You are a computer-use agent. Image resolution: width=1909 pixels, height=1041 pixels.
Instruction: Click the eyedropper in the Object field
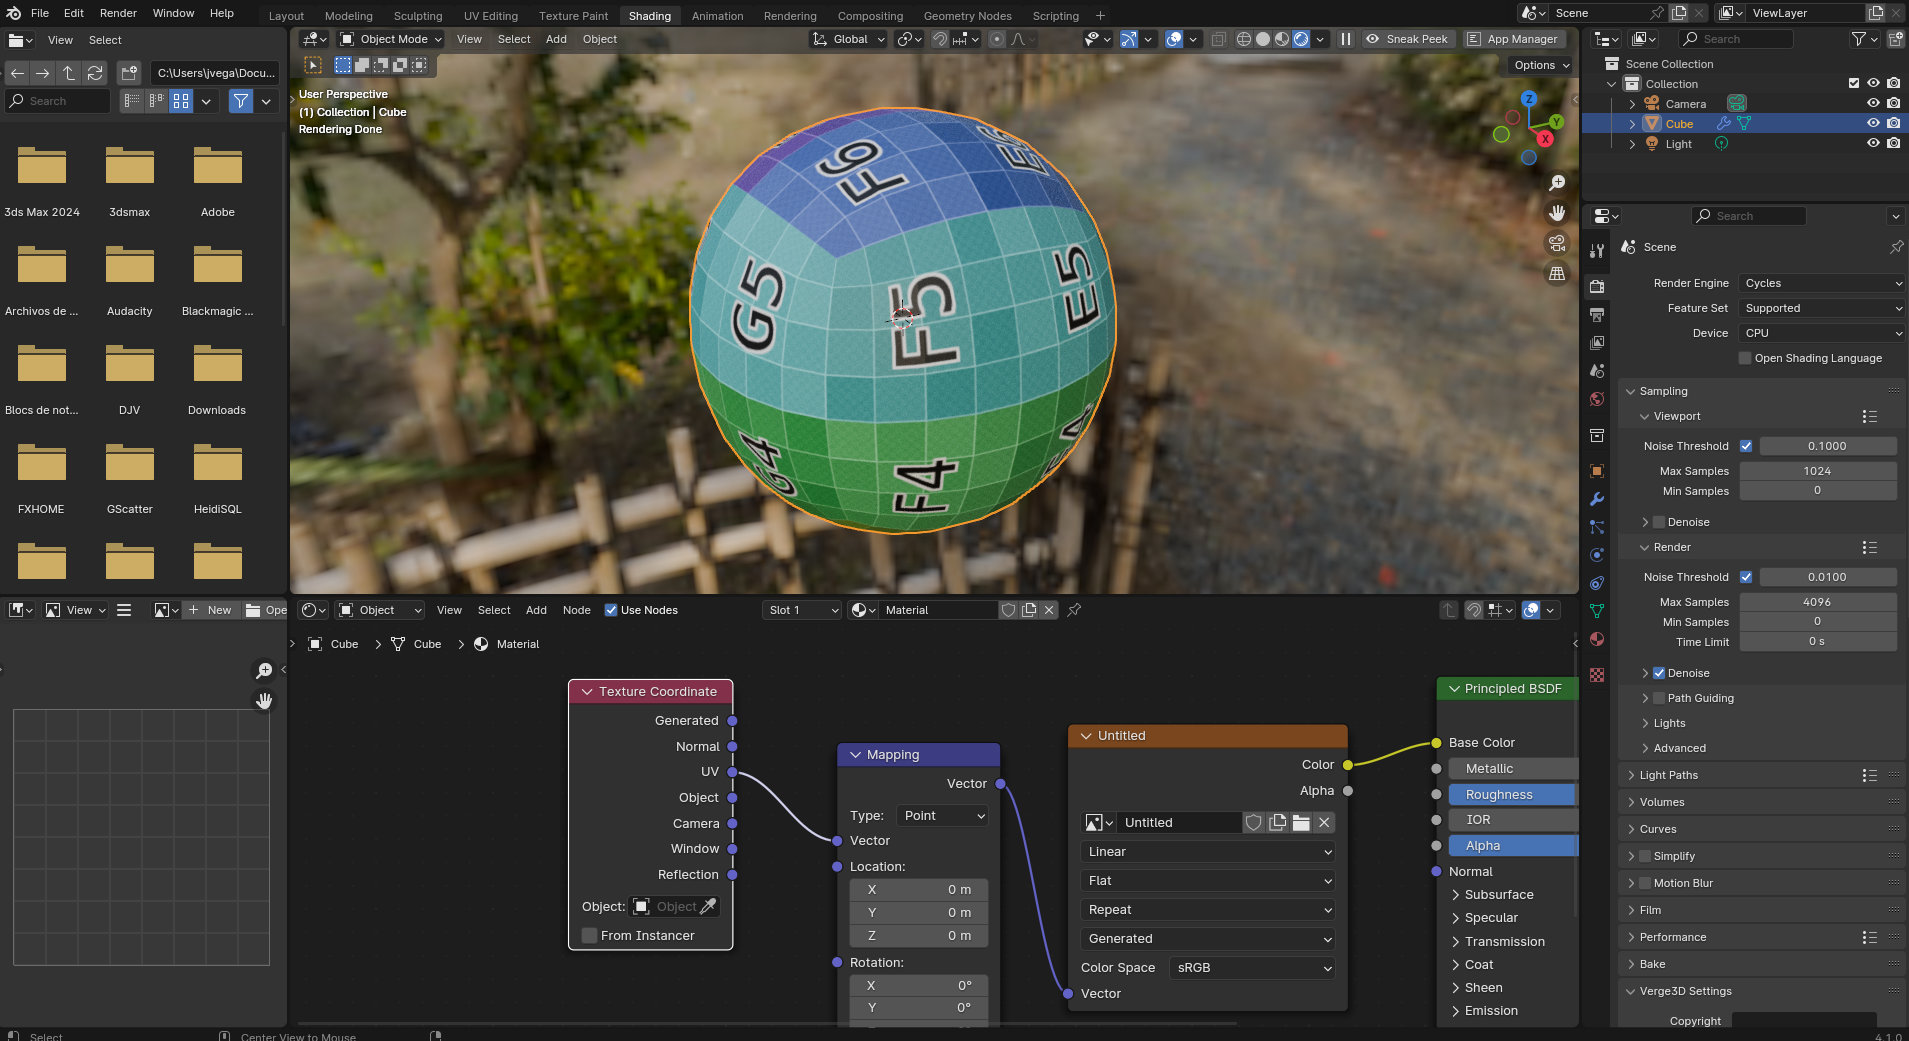point(710,906)
